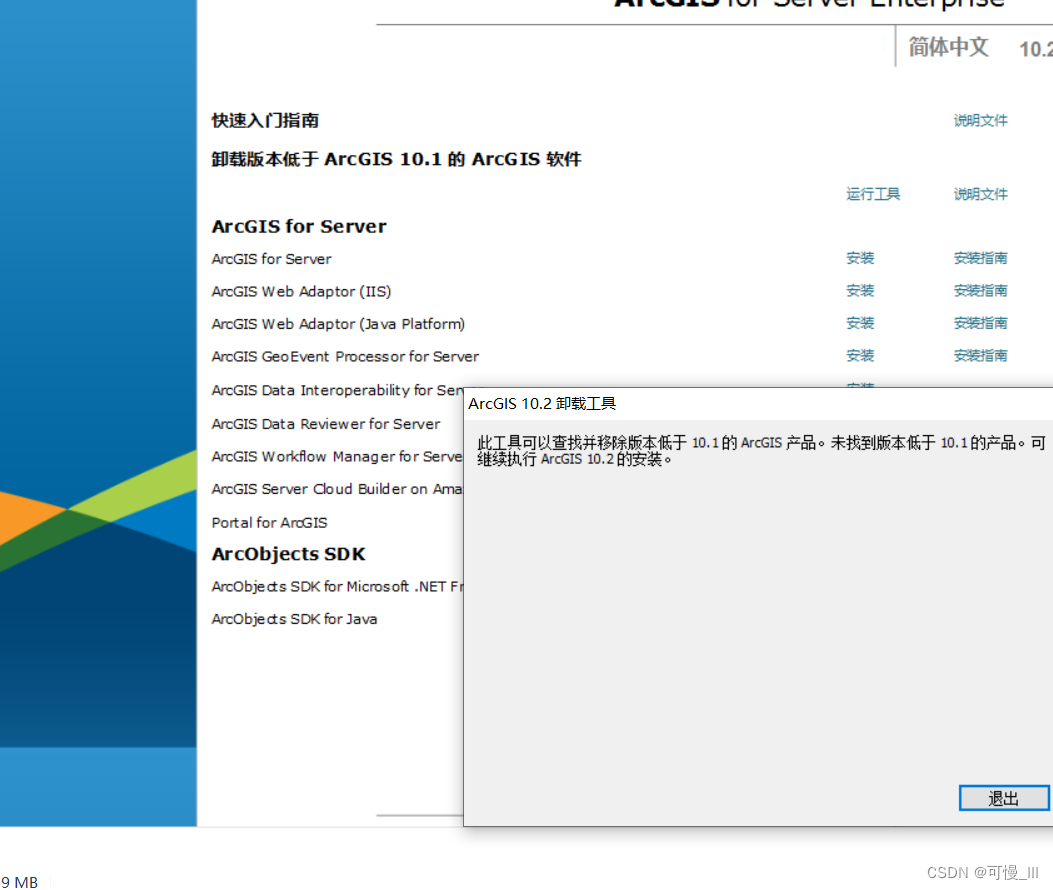This screenshot has height=890, width=1053.
Task: Click ArcGIS Web Adaptor (IIS) label
Action: click(301, 292)
